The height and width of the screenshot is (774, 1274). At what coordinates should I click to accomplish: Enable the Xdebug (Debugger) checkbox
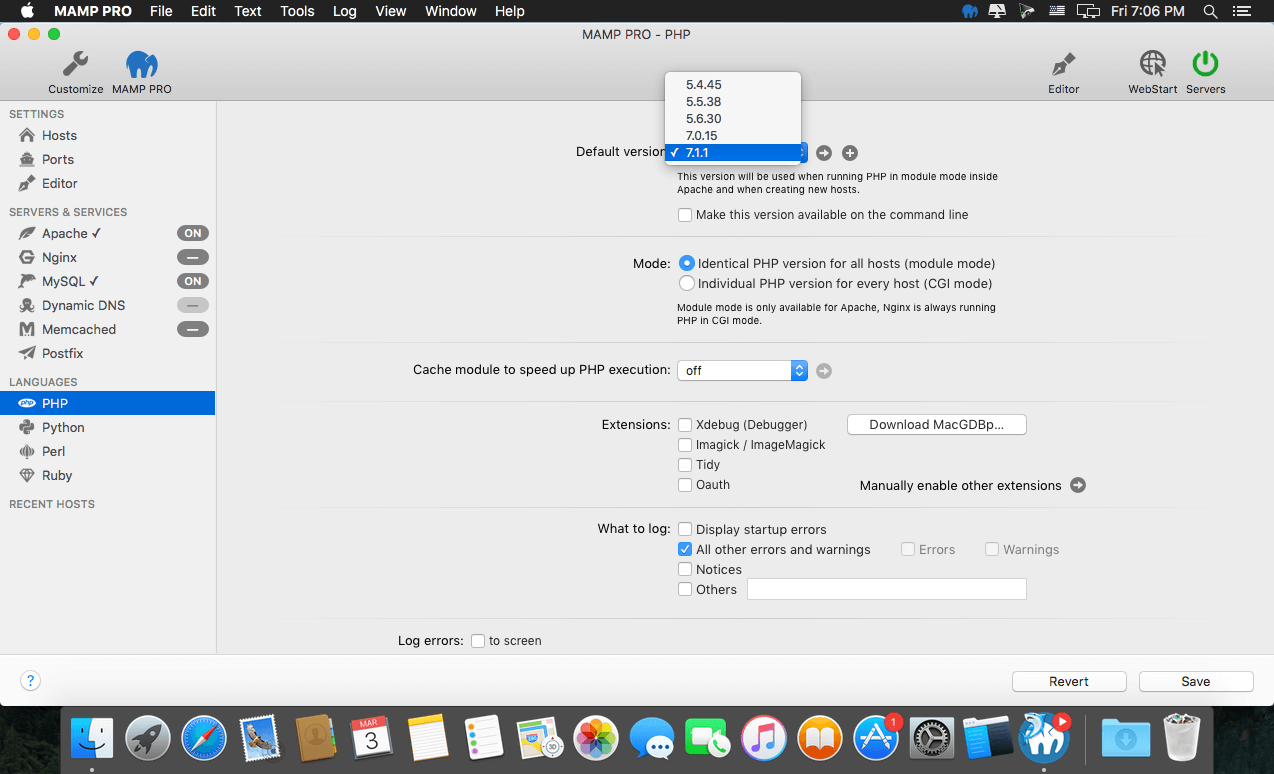[x=685, y=425]
